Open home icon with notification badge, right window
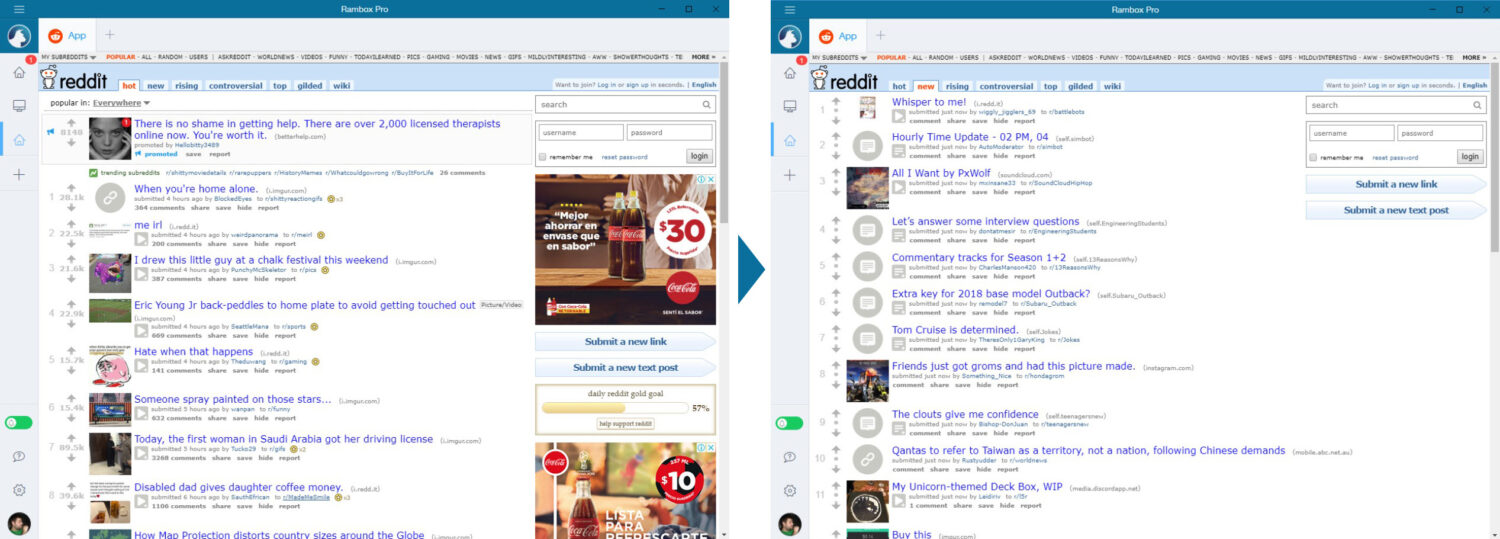This screenshot has width=1500, height=539. point(790,72)
